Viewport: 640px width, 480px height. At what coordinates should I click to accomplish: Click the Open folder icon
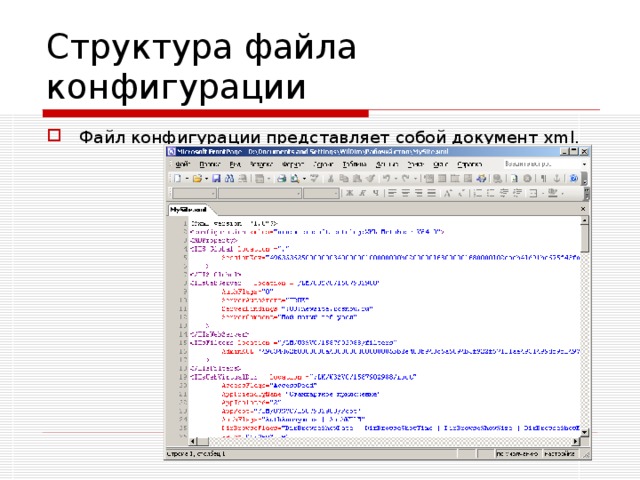[197, 178]
